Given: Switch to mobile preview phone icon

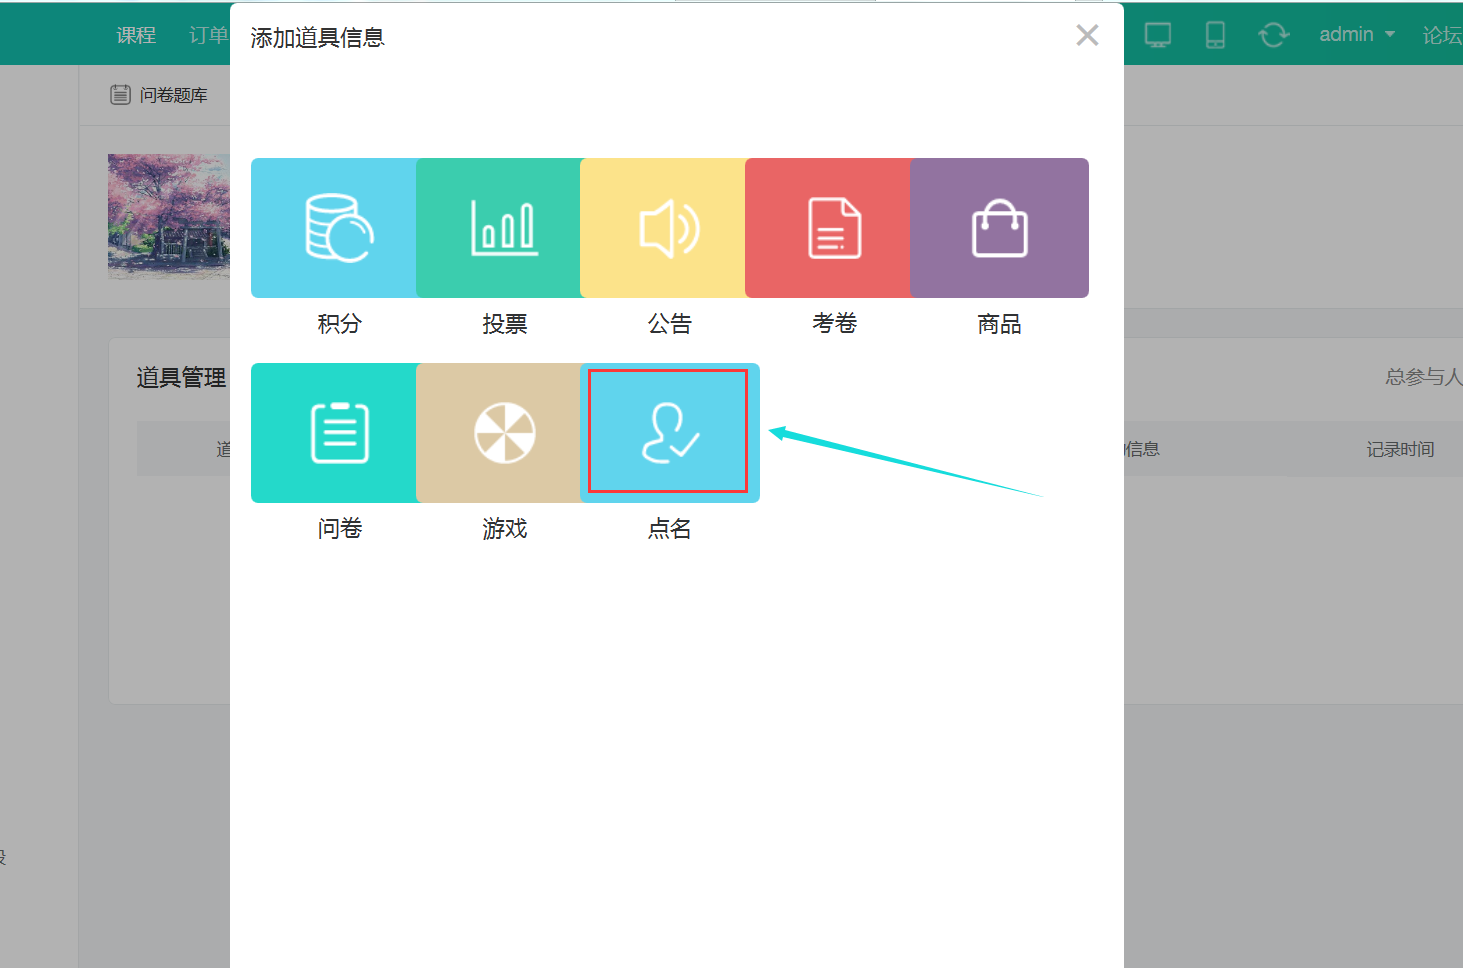Looking at the screenshot, I should (x=1215, y=35).
